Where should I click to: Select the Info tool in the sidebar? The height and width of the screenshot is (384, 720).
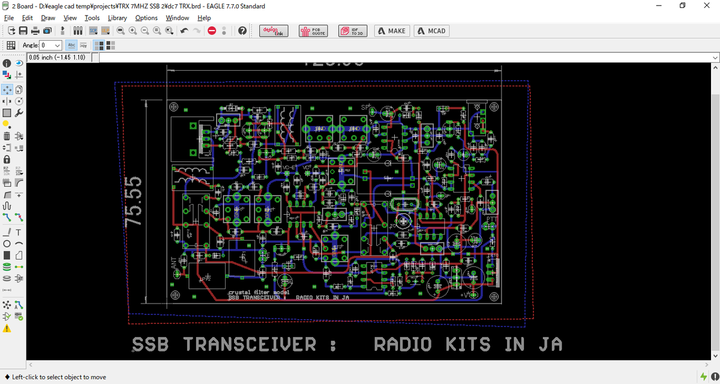pyautogui.click(x=7, y=63)
